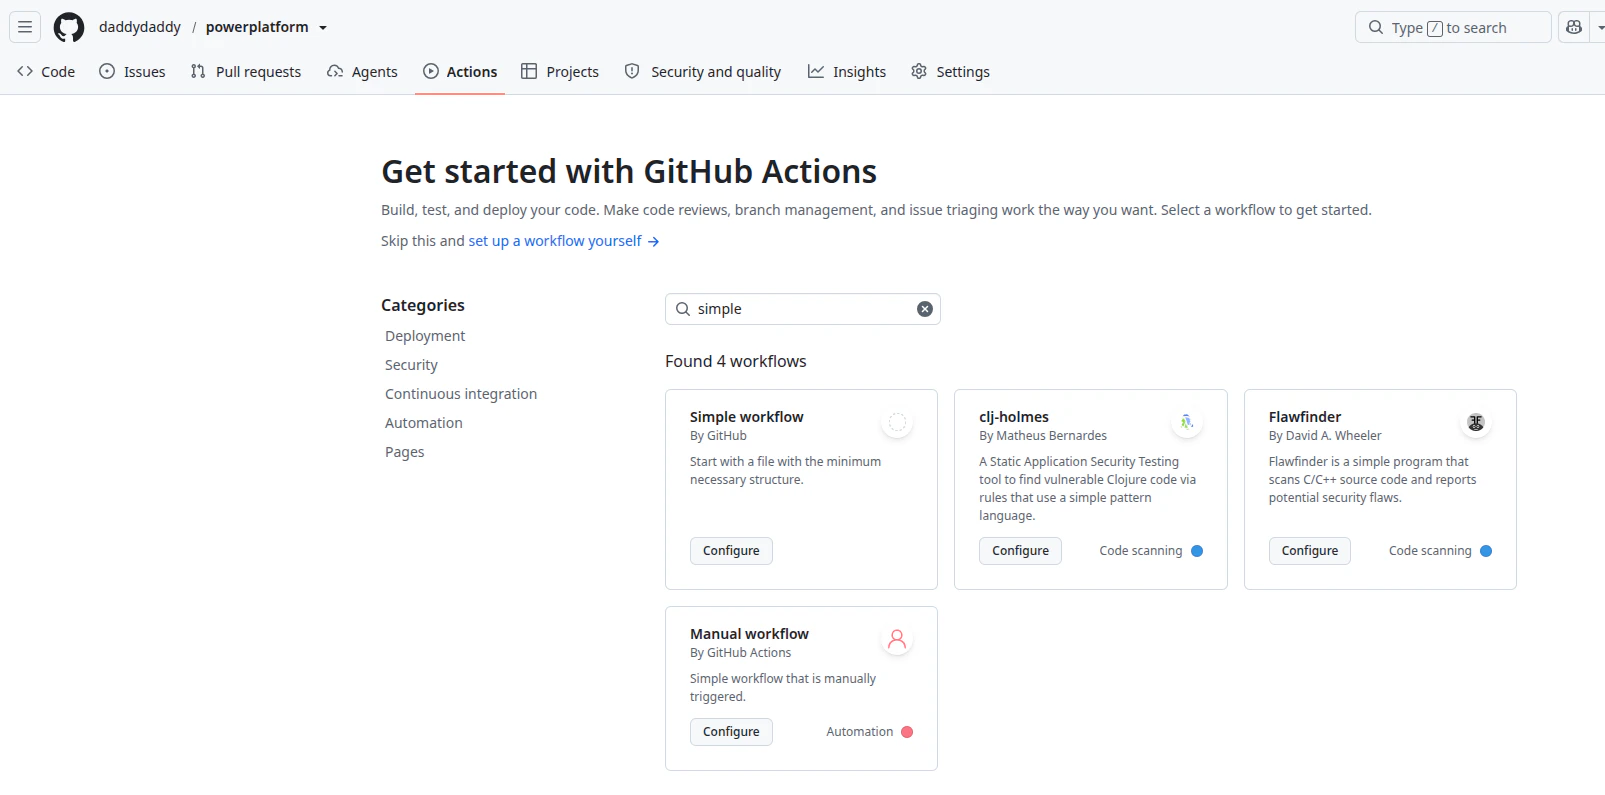Configure the Simple workflow

(731, 551)
